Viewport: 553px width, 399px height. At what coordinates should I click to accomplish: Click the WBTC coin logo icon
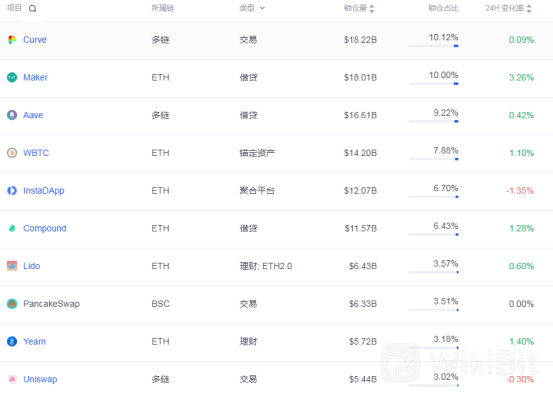pos(12,153)
